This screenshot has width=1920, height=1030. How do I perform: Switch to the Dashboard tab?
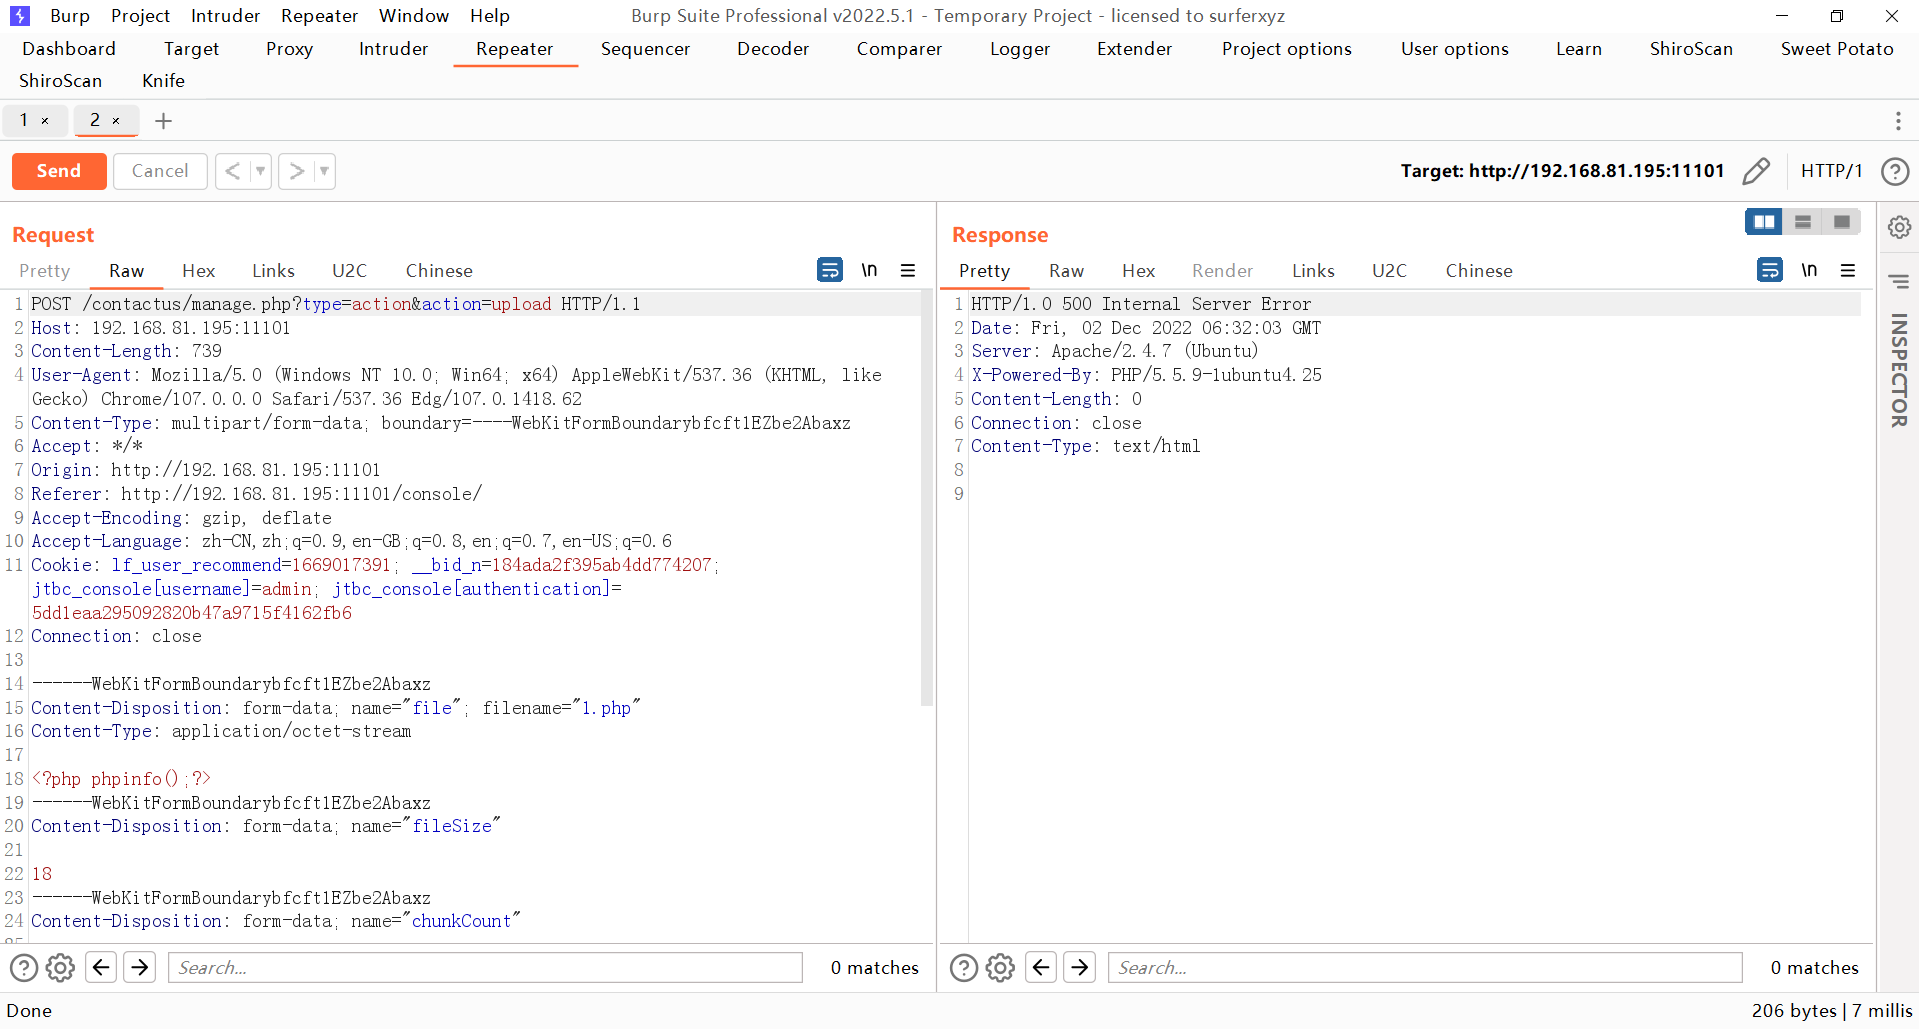click(x=69, y=49)
